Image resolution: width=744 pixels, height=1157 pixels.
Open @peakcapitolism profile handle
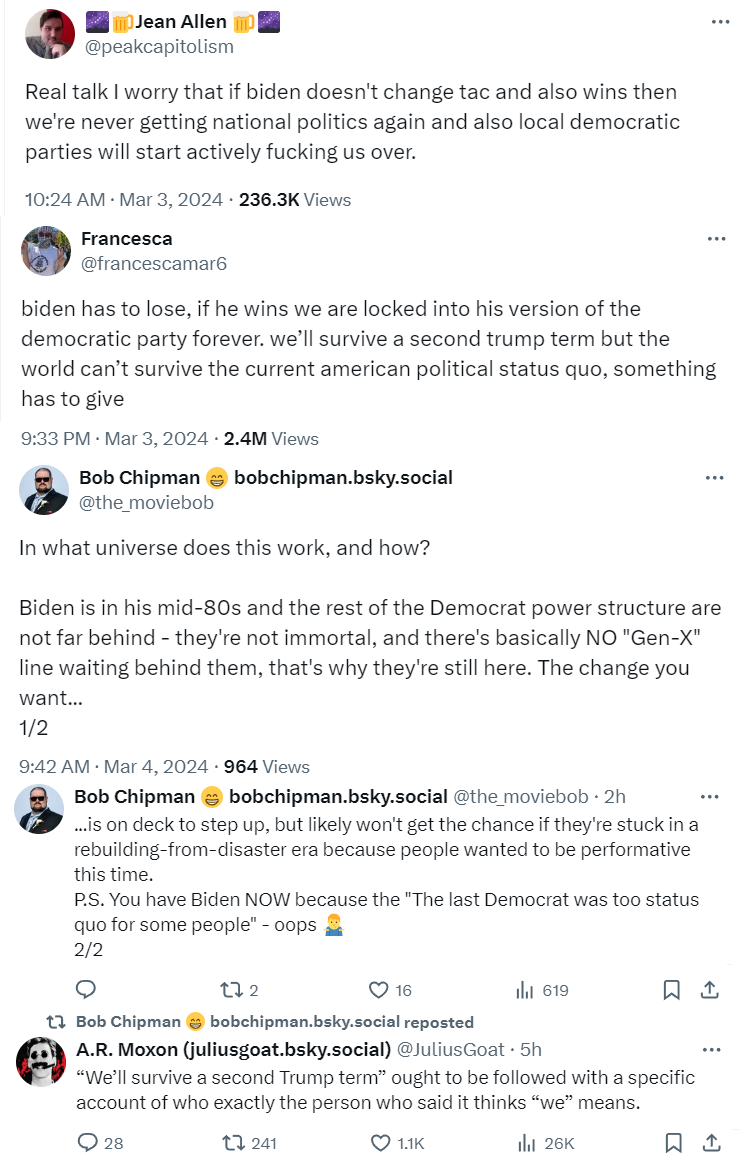click(159, 46)
